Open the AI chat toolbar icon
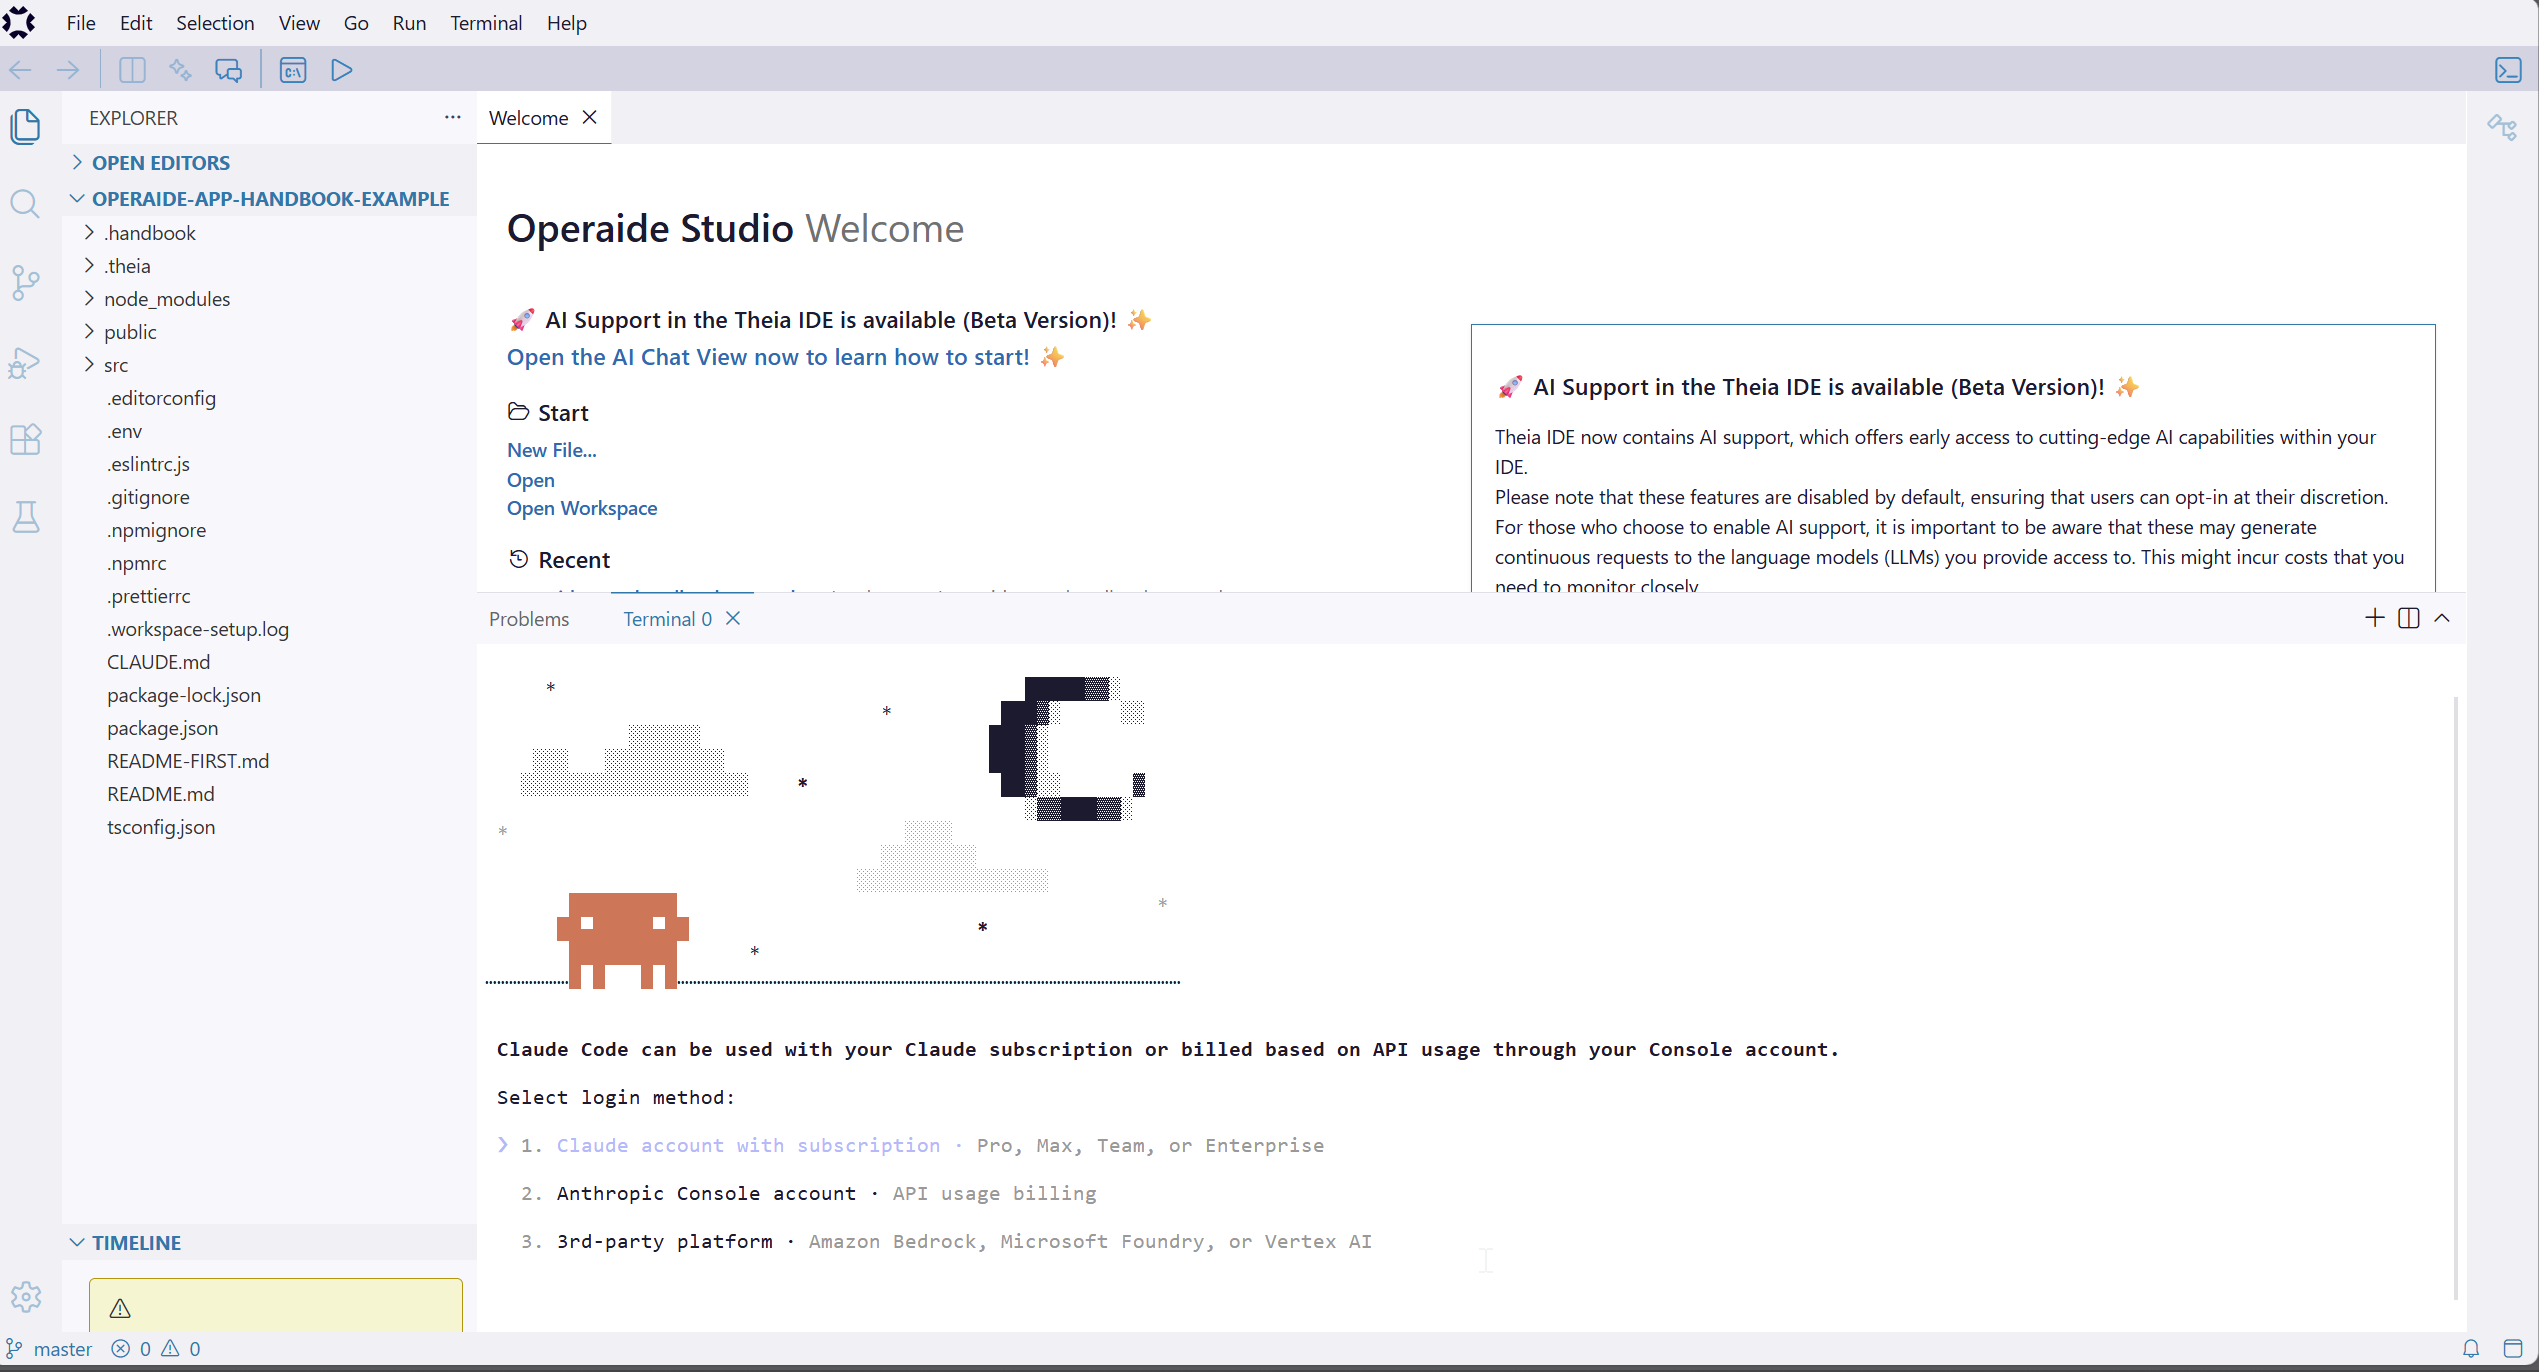Screen dimensions: 2539x1372 [x=229, y=70]
